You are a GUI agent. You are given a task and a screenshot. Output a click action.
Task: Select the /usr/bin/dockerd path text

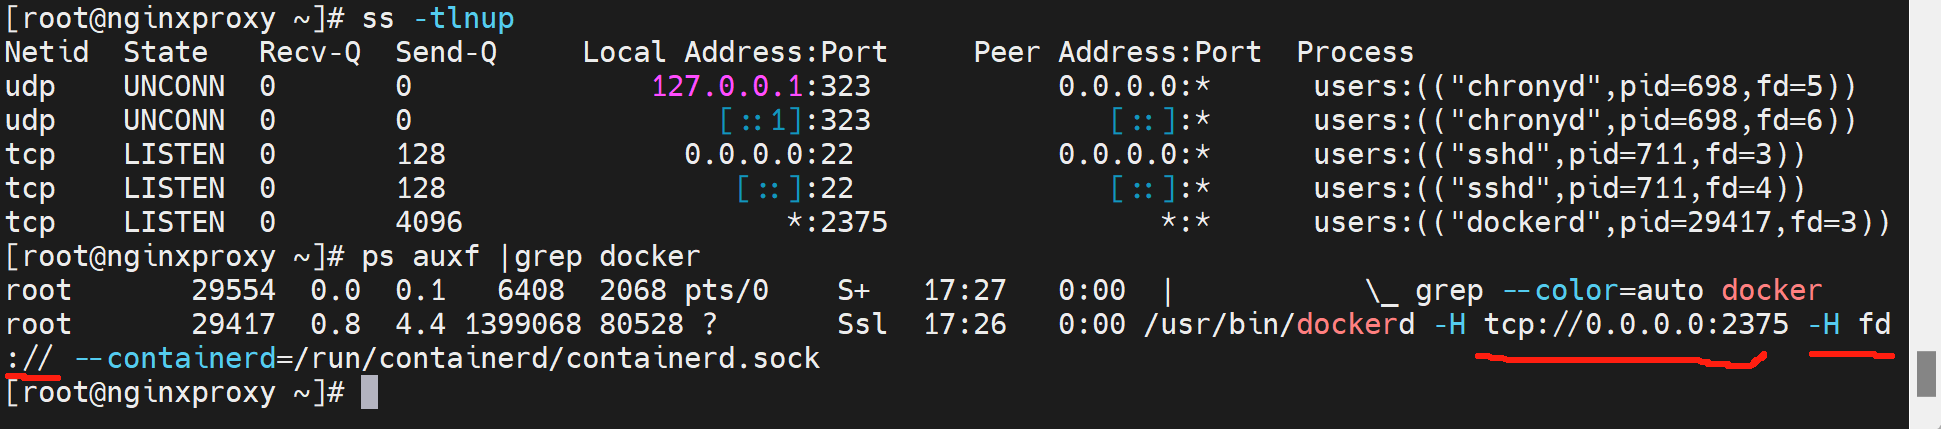[x=1279, y=324]
